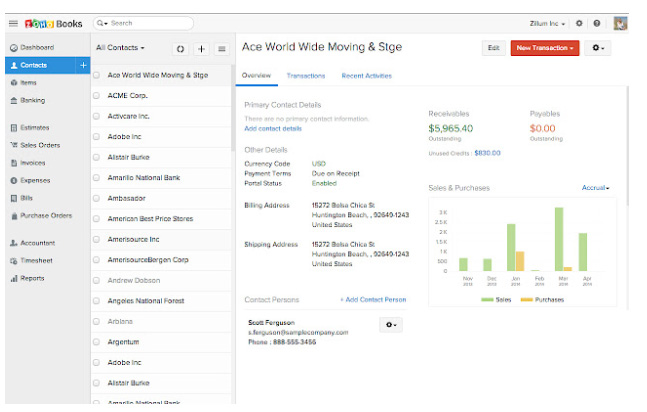Click the Reports bar chart icon
This screenshot has height=412, width=647.
pyautogui.click(x=14, y=279)
